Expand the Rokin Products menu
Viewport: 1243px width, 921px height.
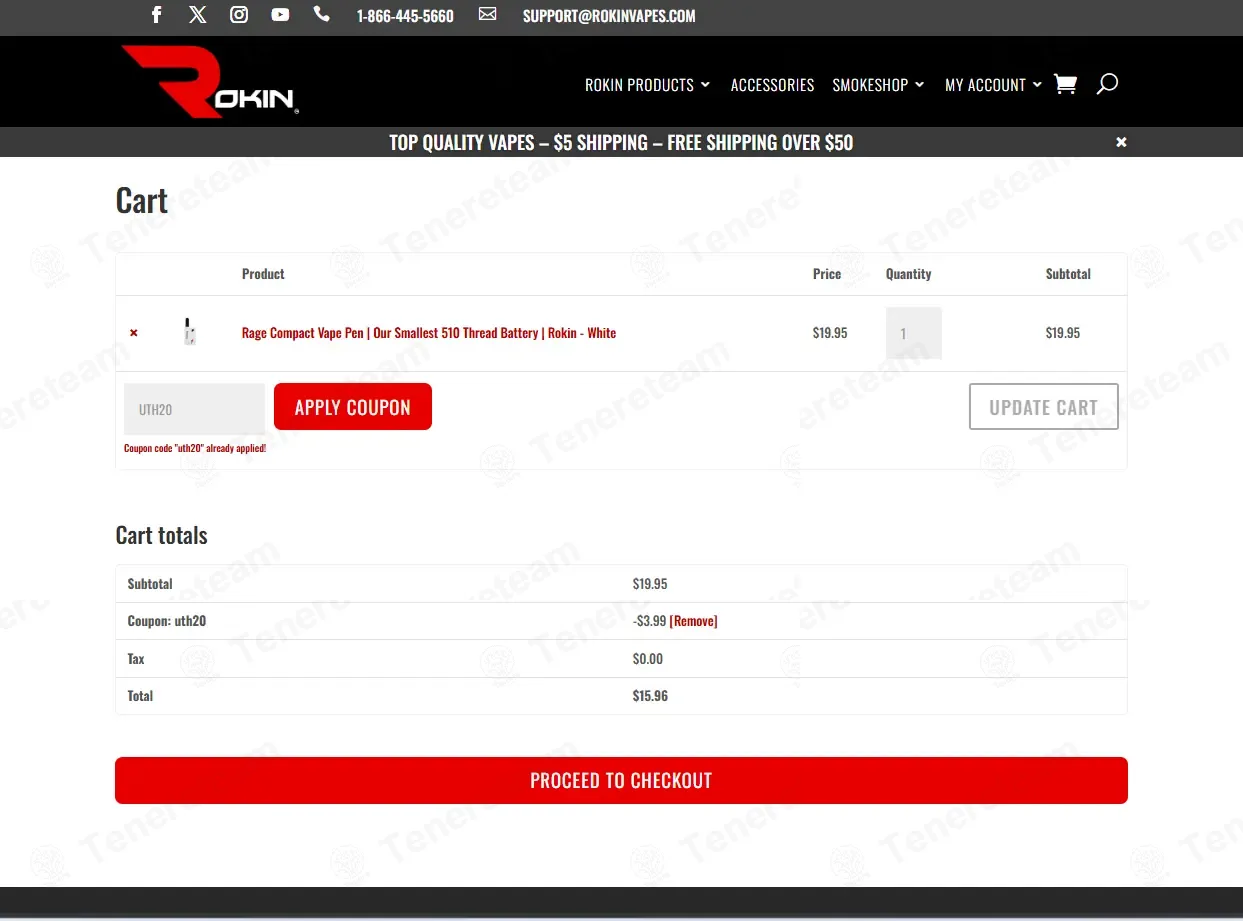[647, 85]
